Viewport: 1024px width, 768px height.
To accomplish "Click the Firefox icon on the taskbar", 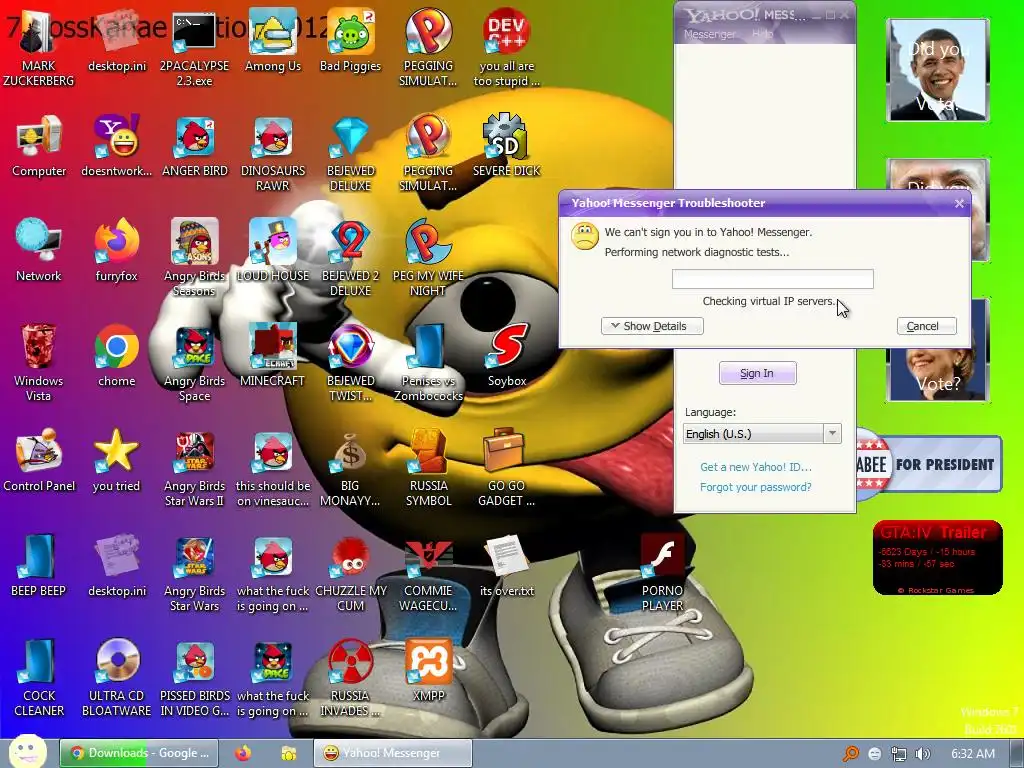I will pyautogui.click(x=243, y=753).
